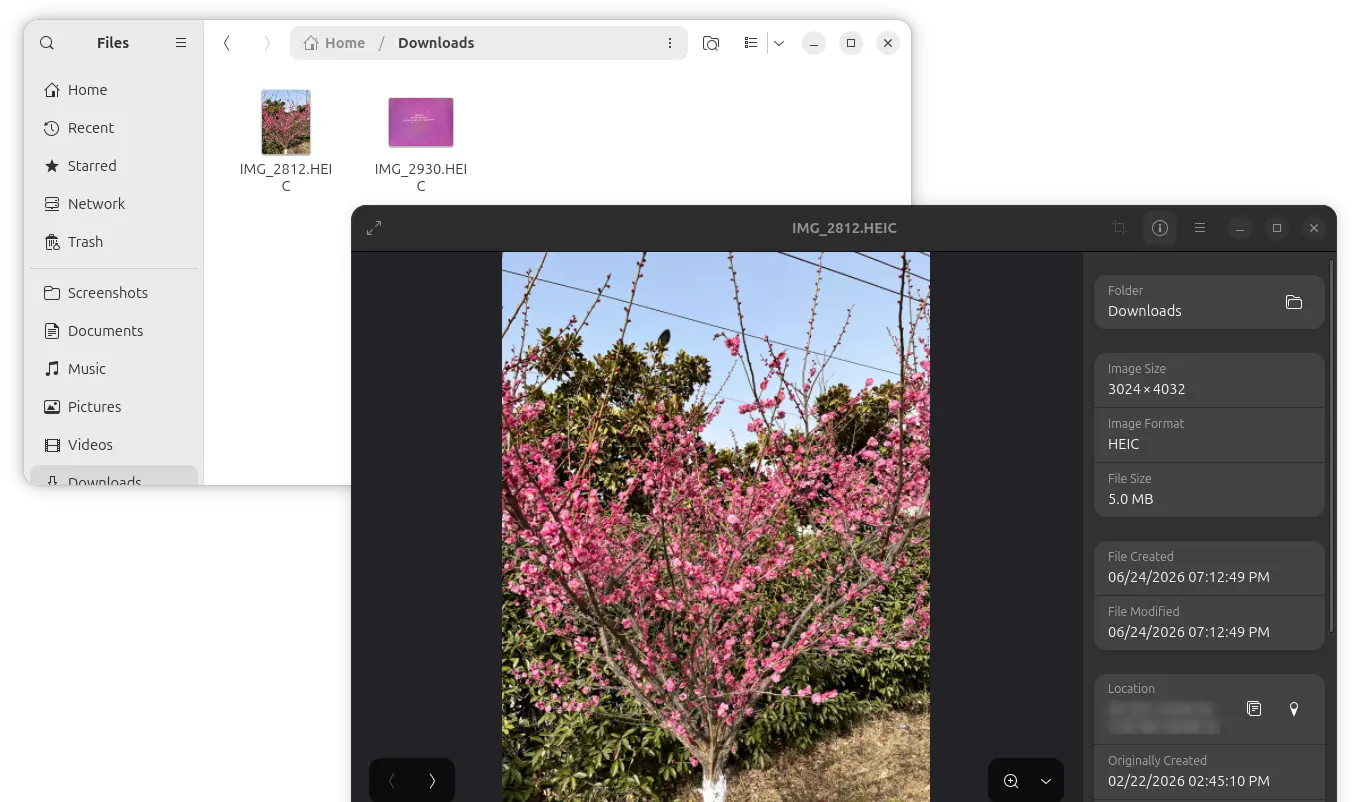Click the zoom magnifier button on the image

click(x=1011, y=781)
